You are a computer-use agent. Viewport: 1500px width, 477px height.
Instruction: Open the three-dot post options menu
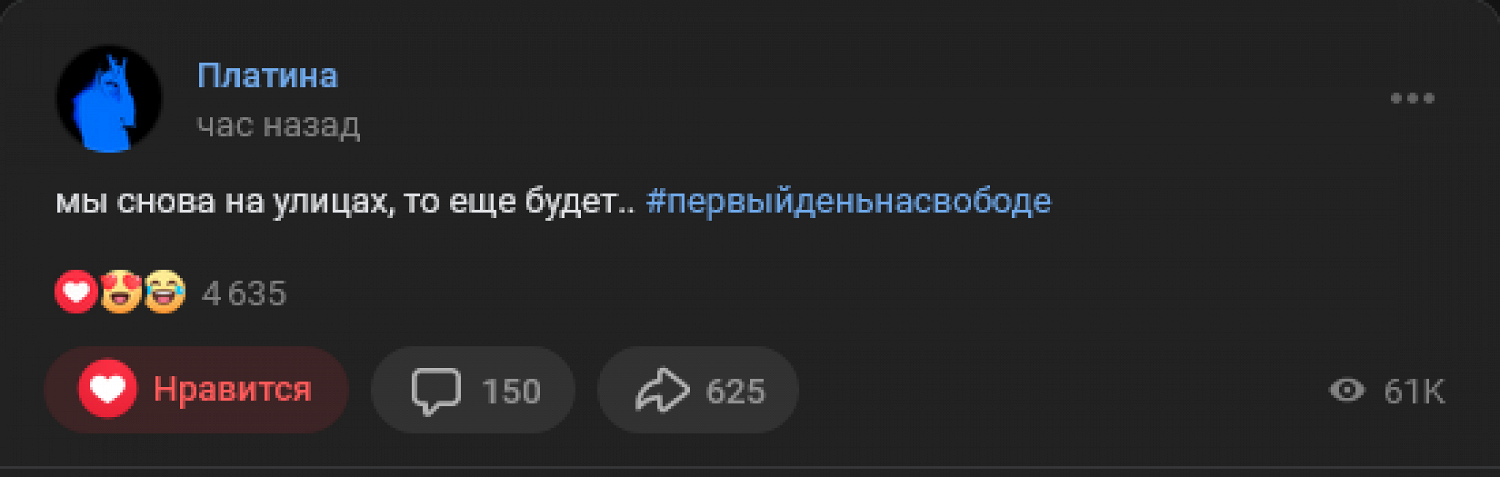point(1413,98)
